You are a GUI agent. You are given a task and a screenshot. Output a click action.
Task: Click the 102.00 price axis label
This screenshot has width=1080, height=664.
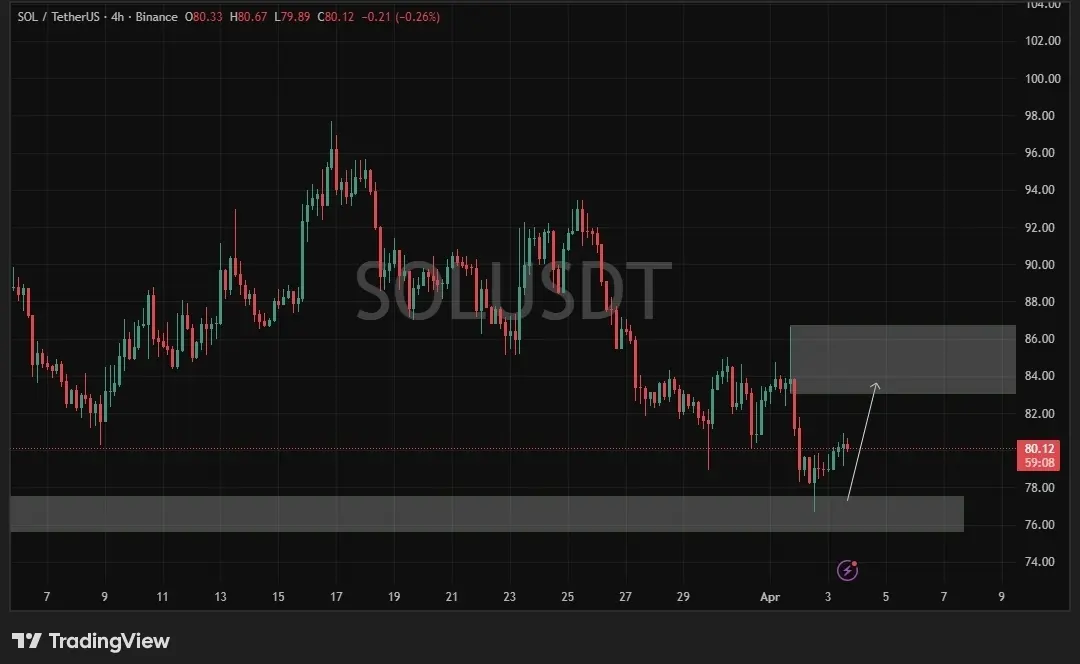(1043, 41)
